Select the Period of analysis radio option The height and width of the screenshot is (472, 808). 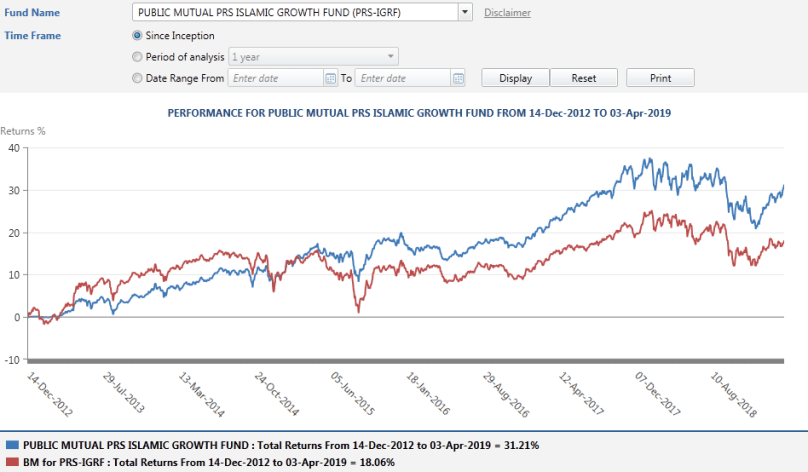(137, 57)
